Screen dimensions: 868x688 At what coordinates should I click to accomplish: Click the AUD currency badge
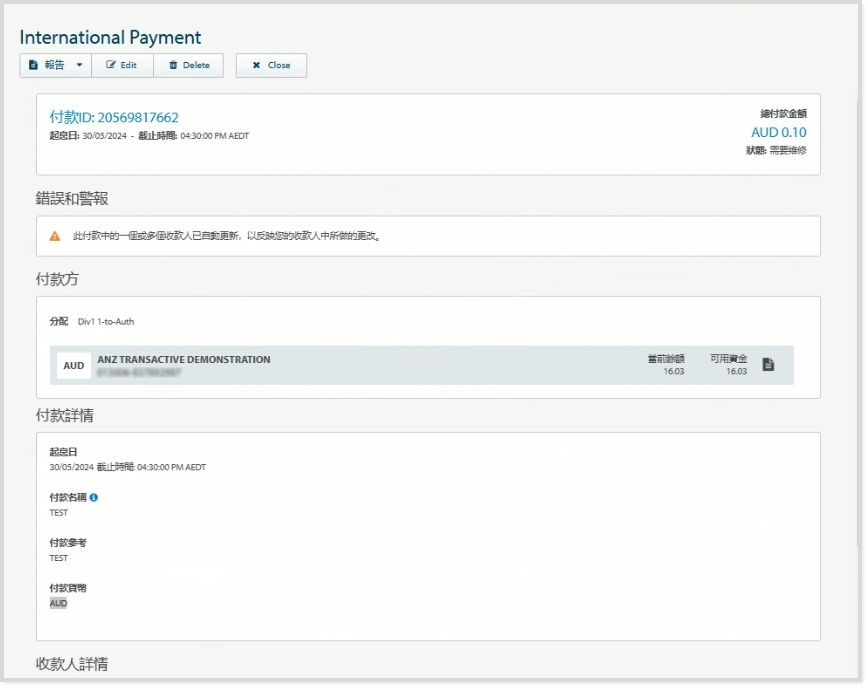[74, 366]
